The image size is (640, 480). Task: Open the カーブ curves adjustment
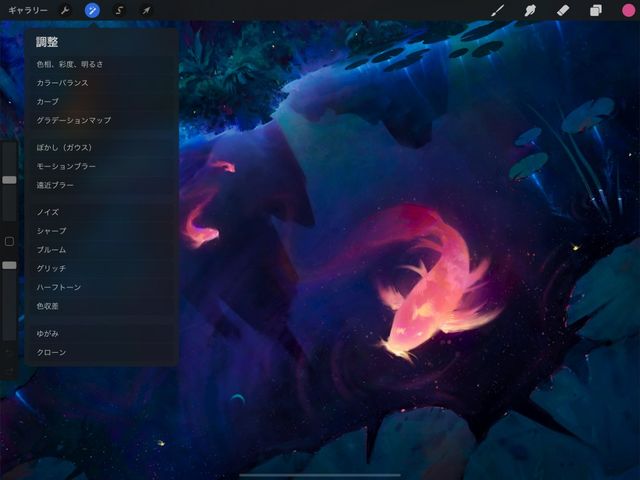point(102,102)
